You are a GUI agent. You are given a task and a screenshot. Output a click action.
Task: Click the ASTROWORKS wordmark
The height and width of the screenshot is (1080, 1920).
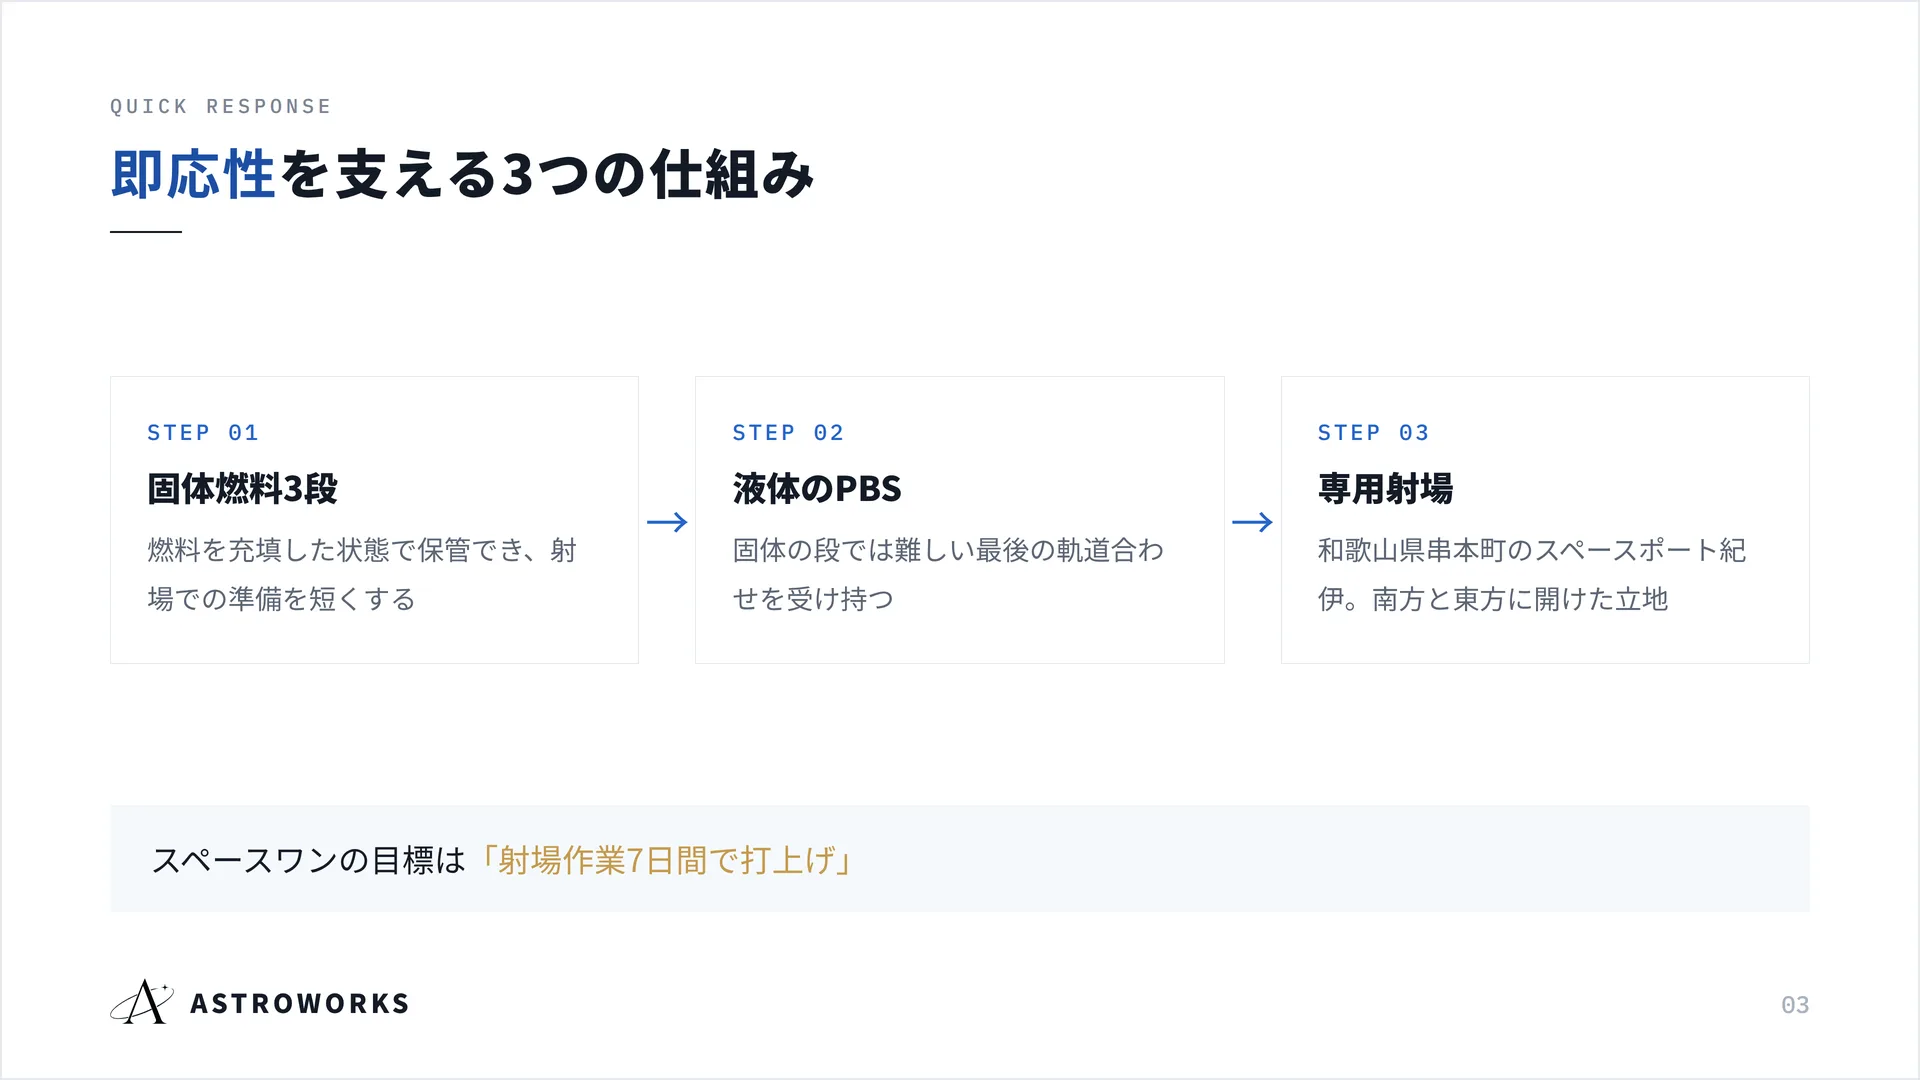click(300, 1003)
